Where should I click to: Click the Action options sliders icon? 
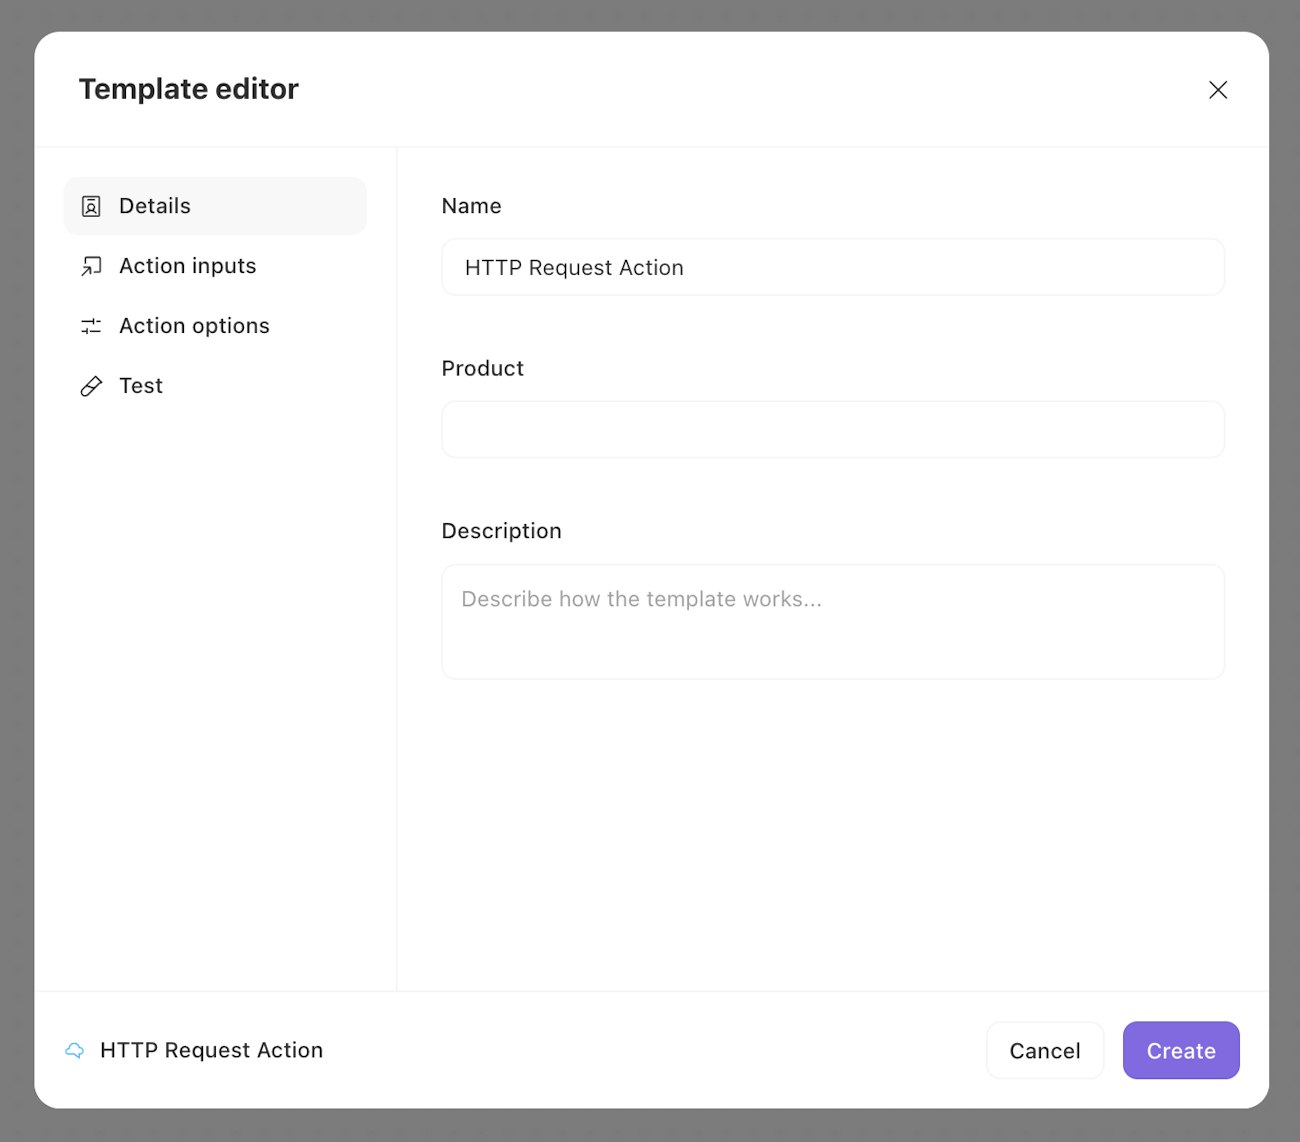(91, 326)
